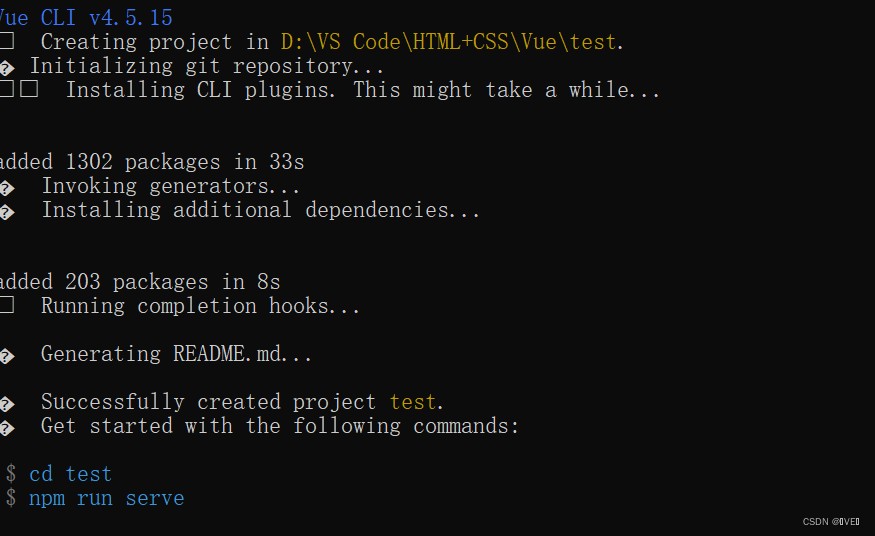Viewport: 875px width, 536px height.
Task: Click the diamond glyph before "Installing additional dependencies"
Action: [7, 211]
